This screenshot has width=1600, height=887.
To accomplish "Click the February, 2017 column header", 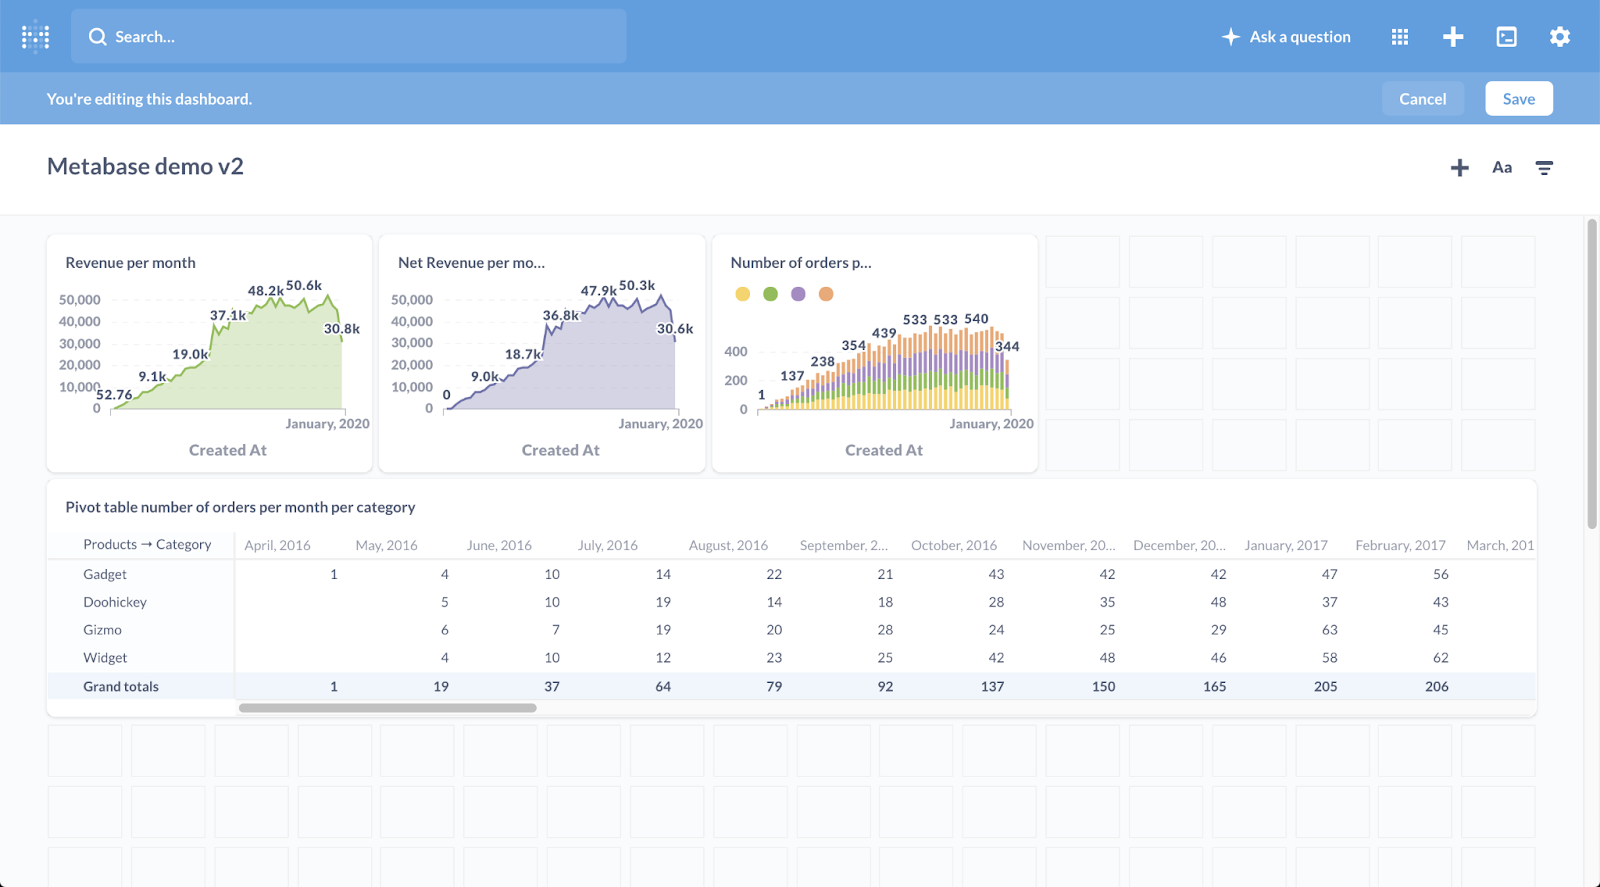I will coord(1400,545).
